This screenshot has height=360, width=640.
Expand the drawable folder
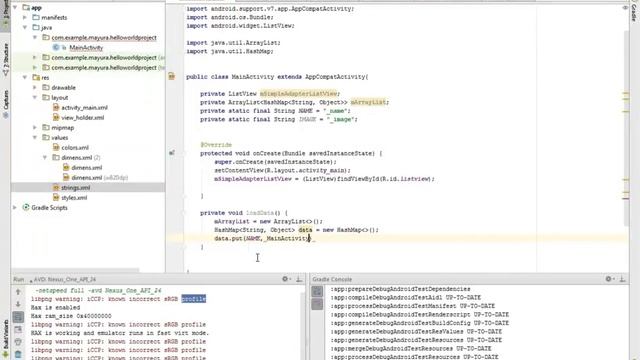pos(35,87)
